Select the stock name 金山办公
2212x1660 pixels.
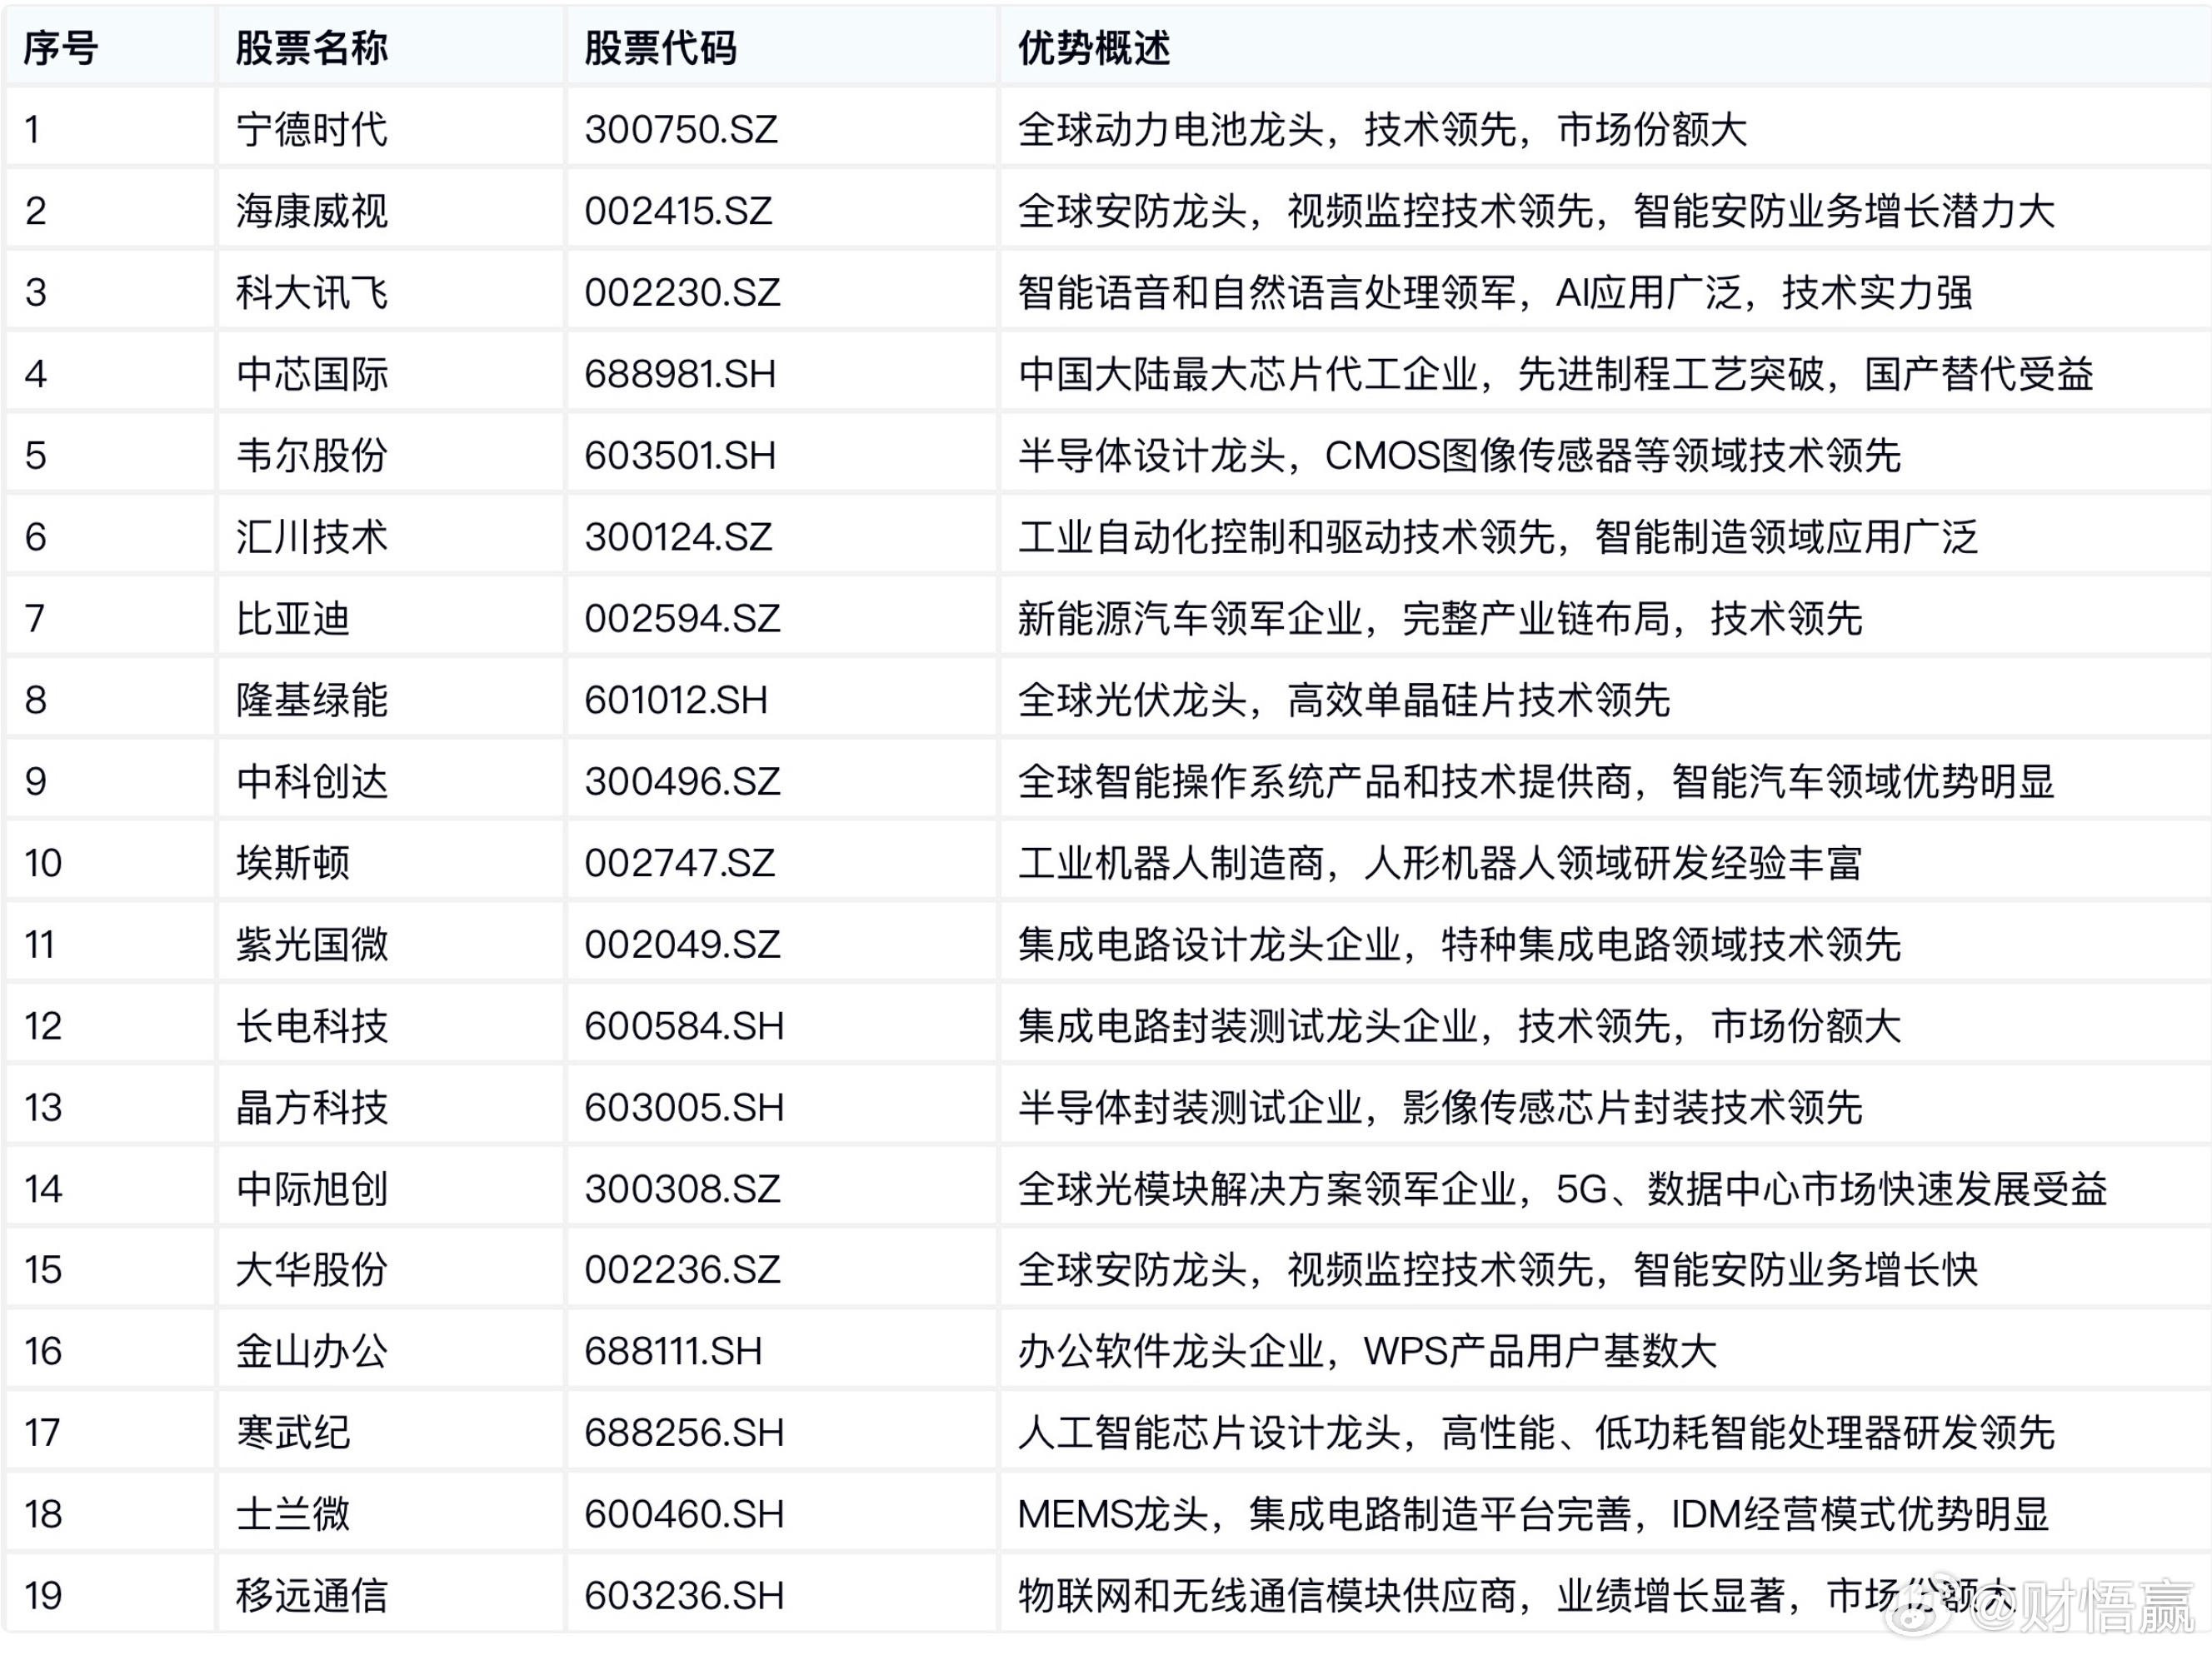click(311, 1352)
